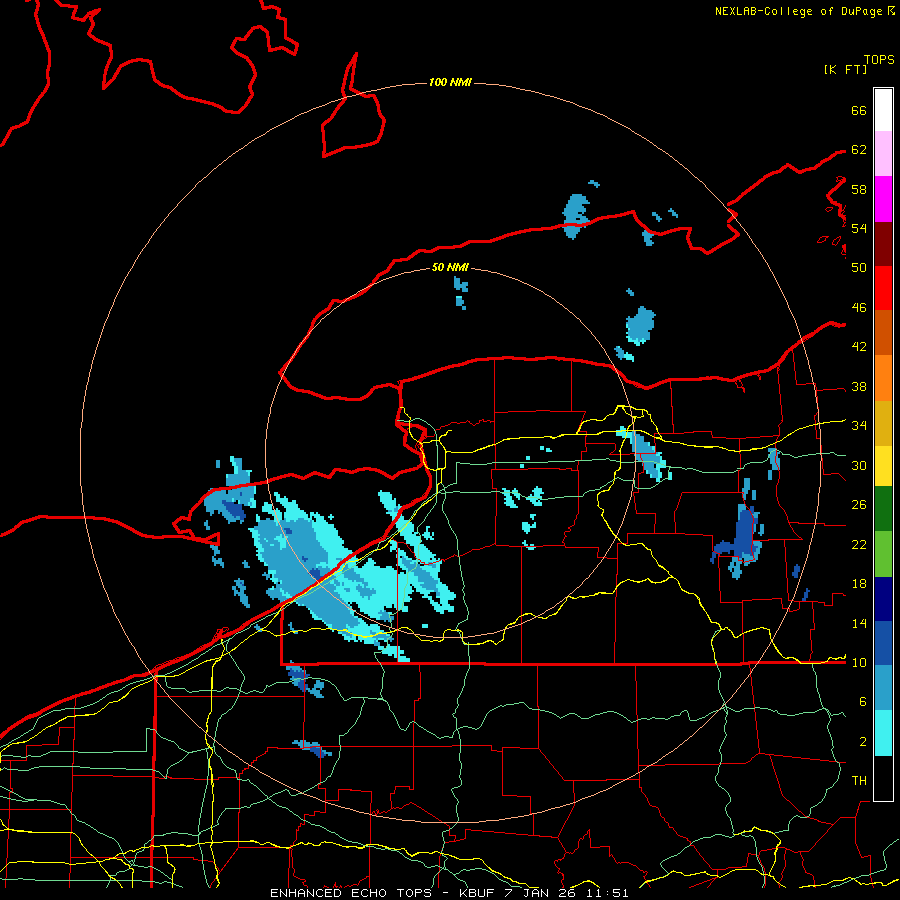Viewport: 900px width, 900px height.
Task: Select the 50 NMI range ring label
Action: pyautogui.click(x=450, y=267)
